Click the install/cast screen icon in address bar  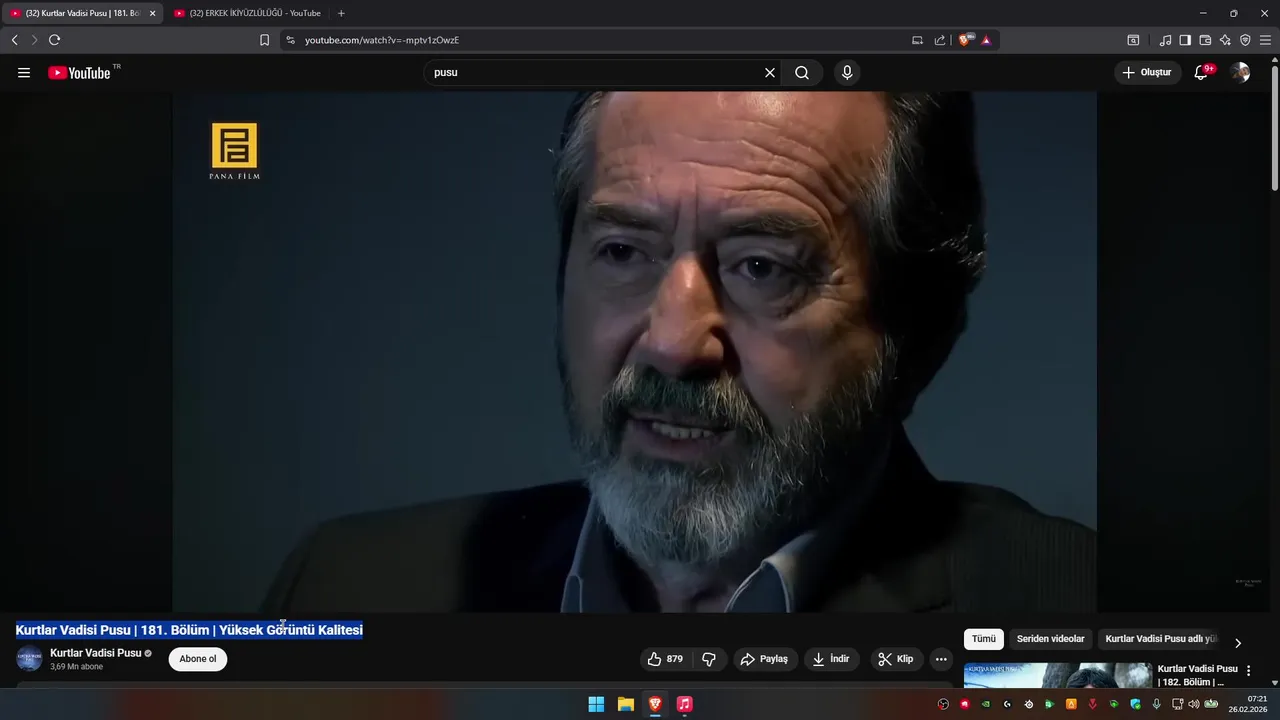click(x=917, y=40)
